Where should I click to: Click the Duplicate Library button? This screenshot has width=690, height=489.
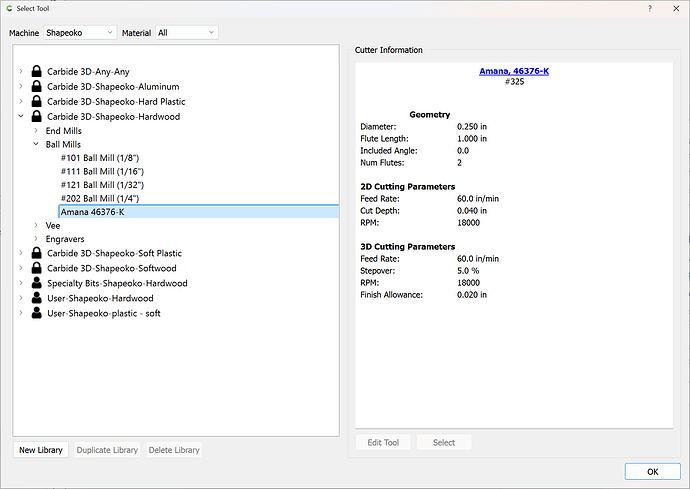(107, 450)
